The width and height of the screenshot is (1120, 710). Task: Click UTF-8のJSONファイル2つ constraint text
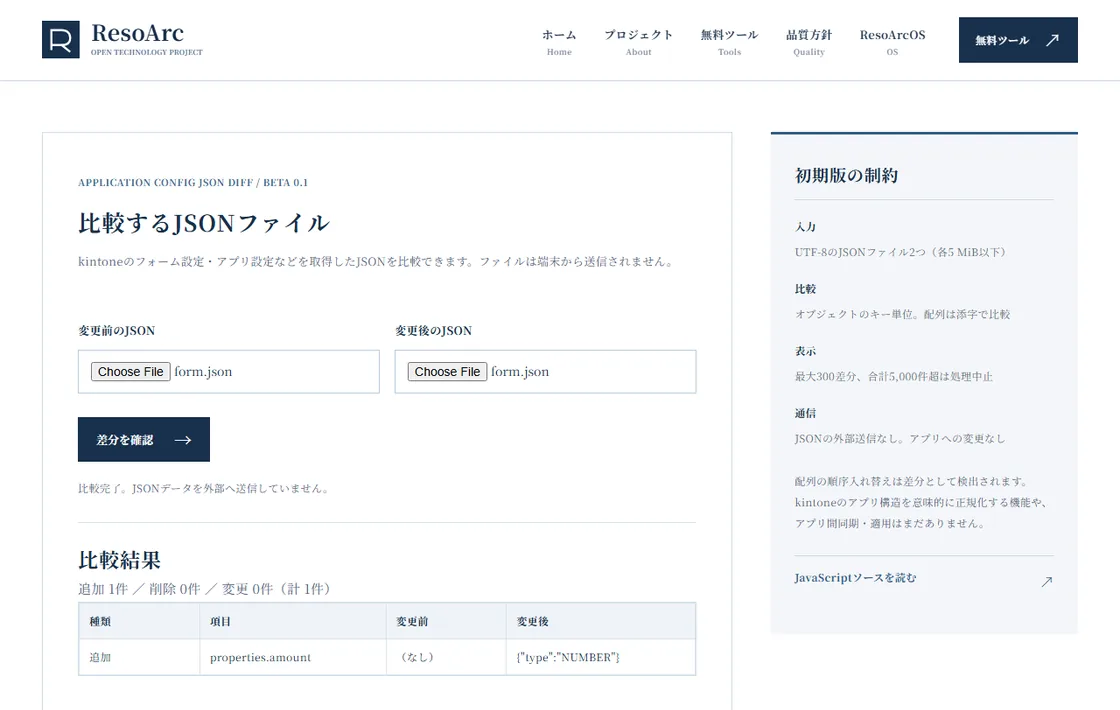click(901, 252)
